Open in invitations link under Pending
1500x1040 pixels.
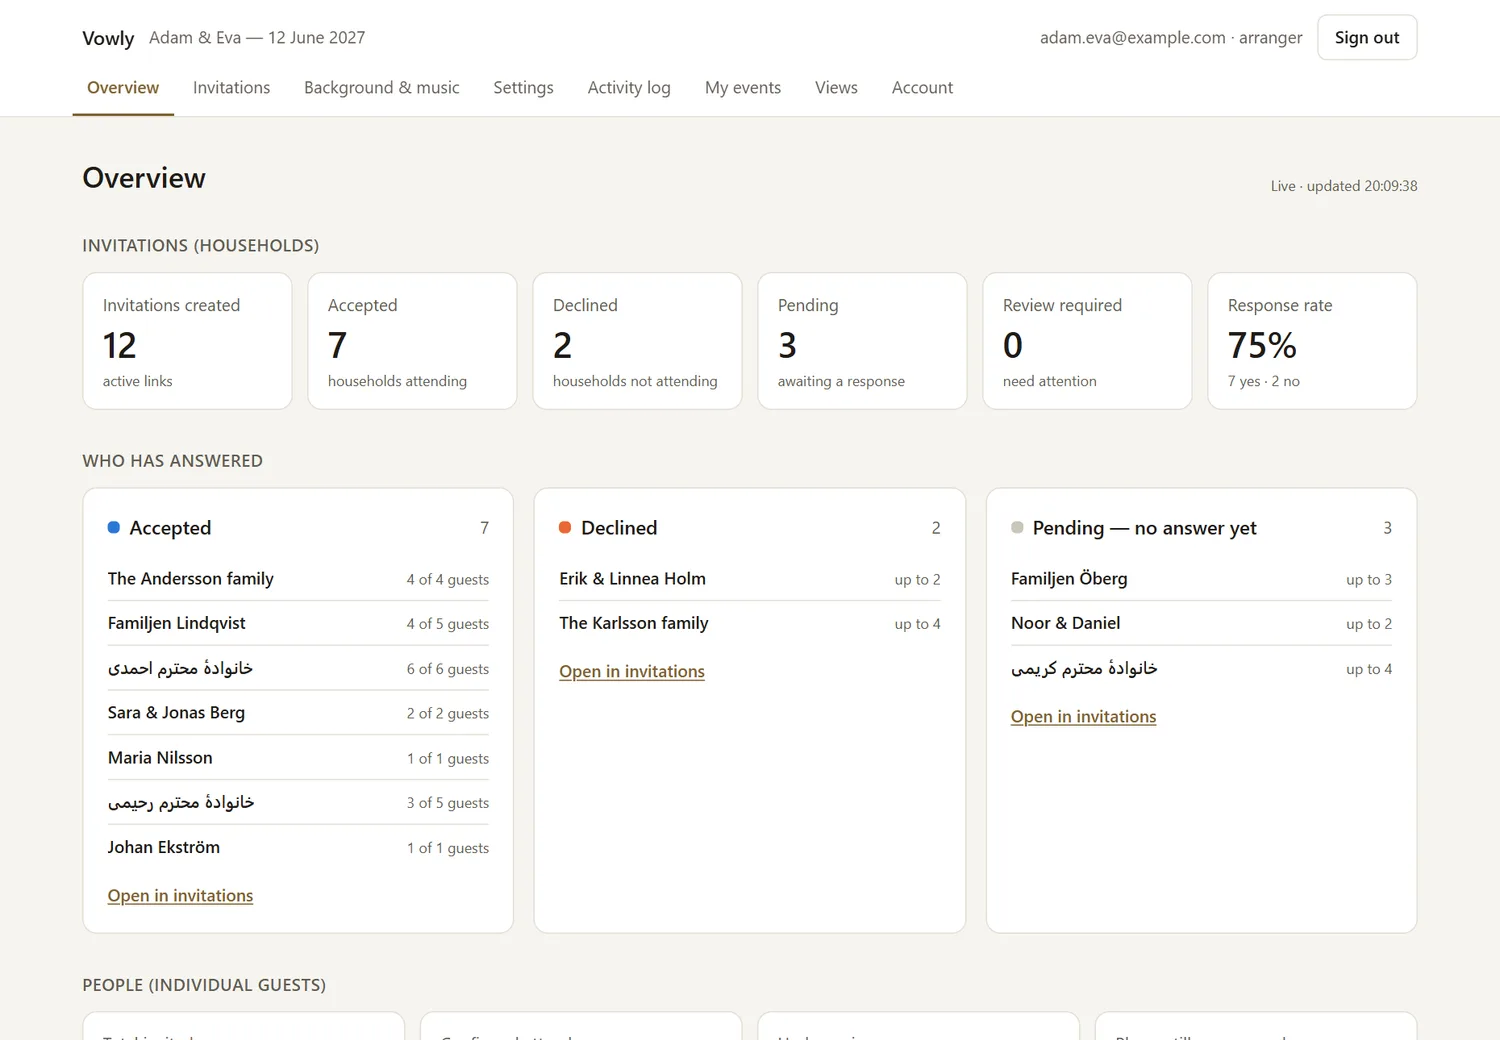[x=1083, y=717]
